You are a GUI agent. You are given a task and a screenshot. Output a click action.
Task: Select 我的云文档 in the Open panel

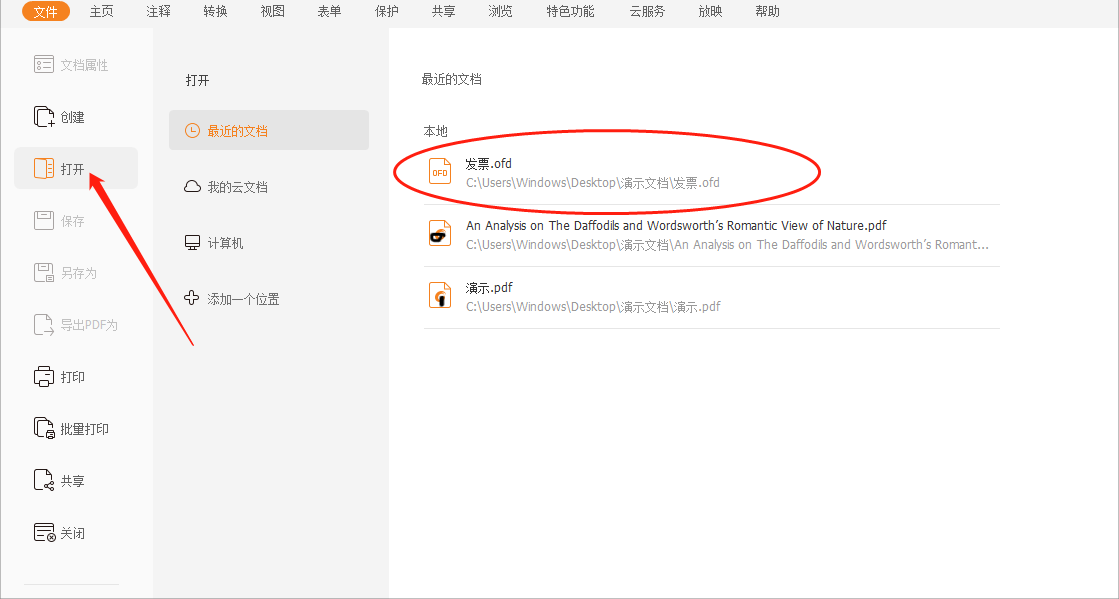point(239,186)
